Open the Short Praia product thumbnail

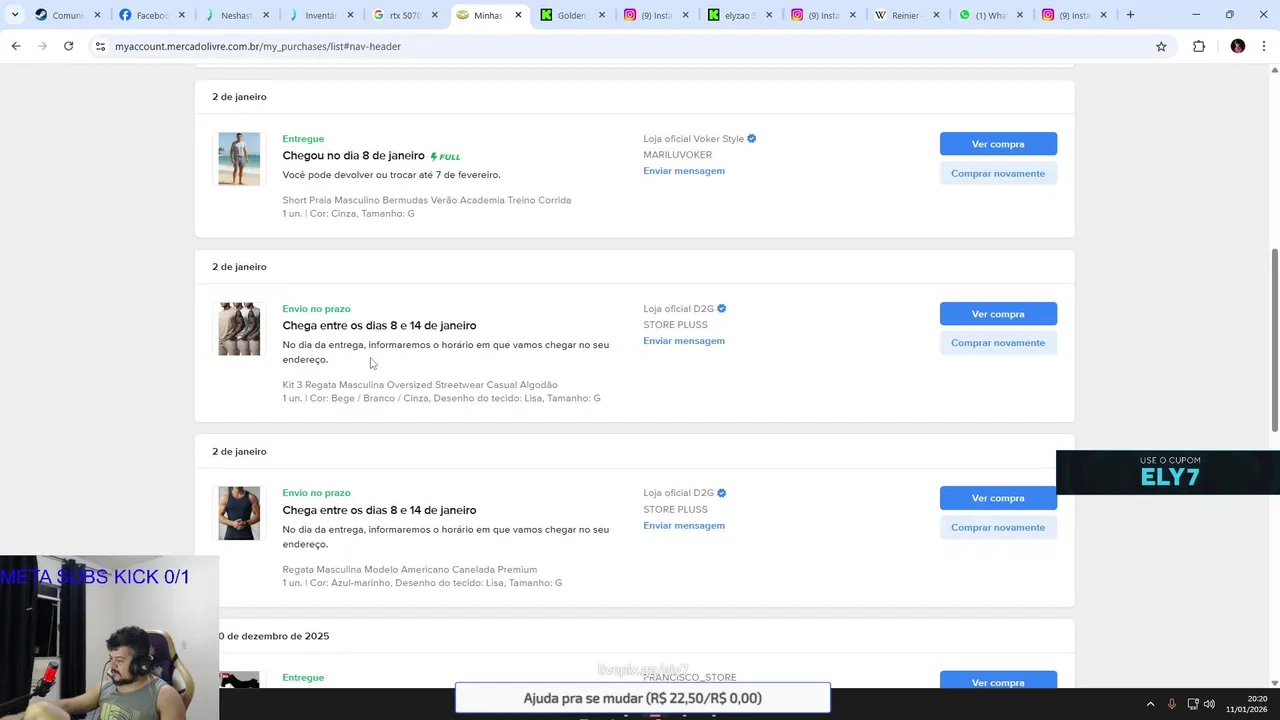point(239,158)
